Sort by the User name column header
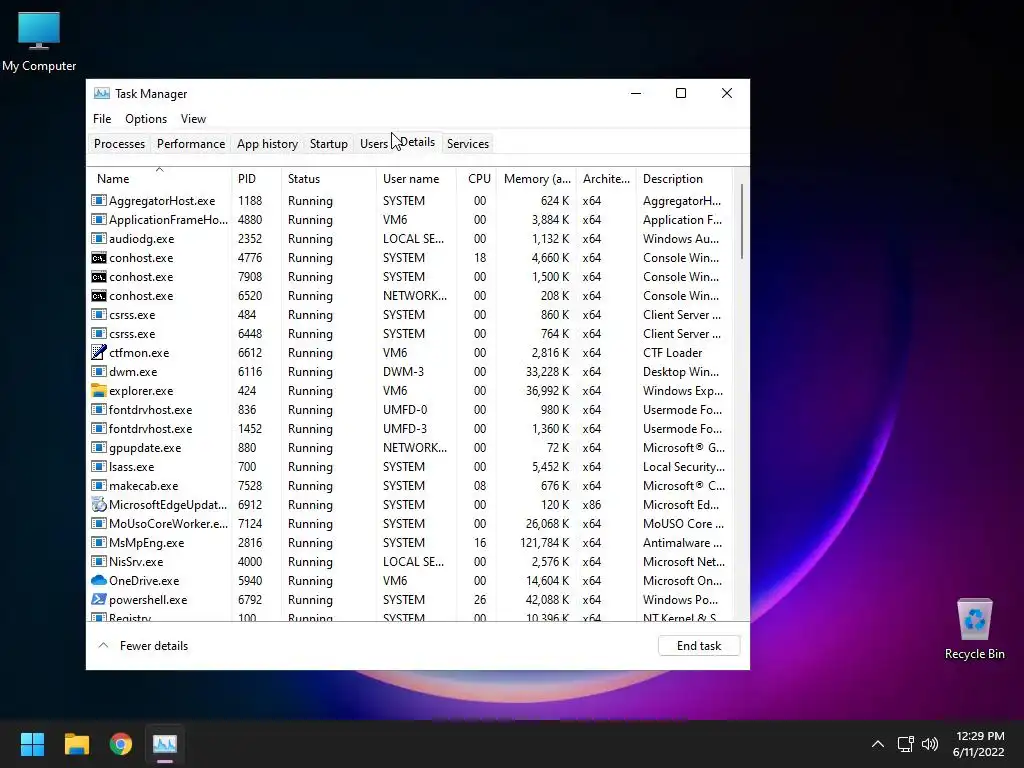The width and height of the screenshot is (1024, 768). coord(416,179)
